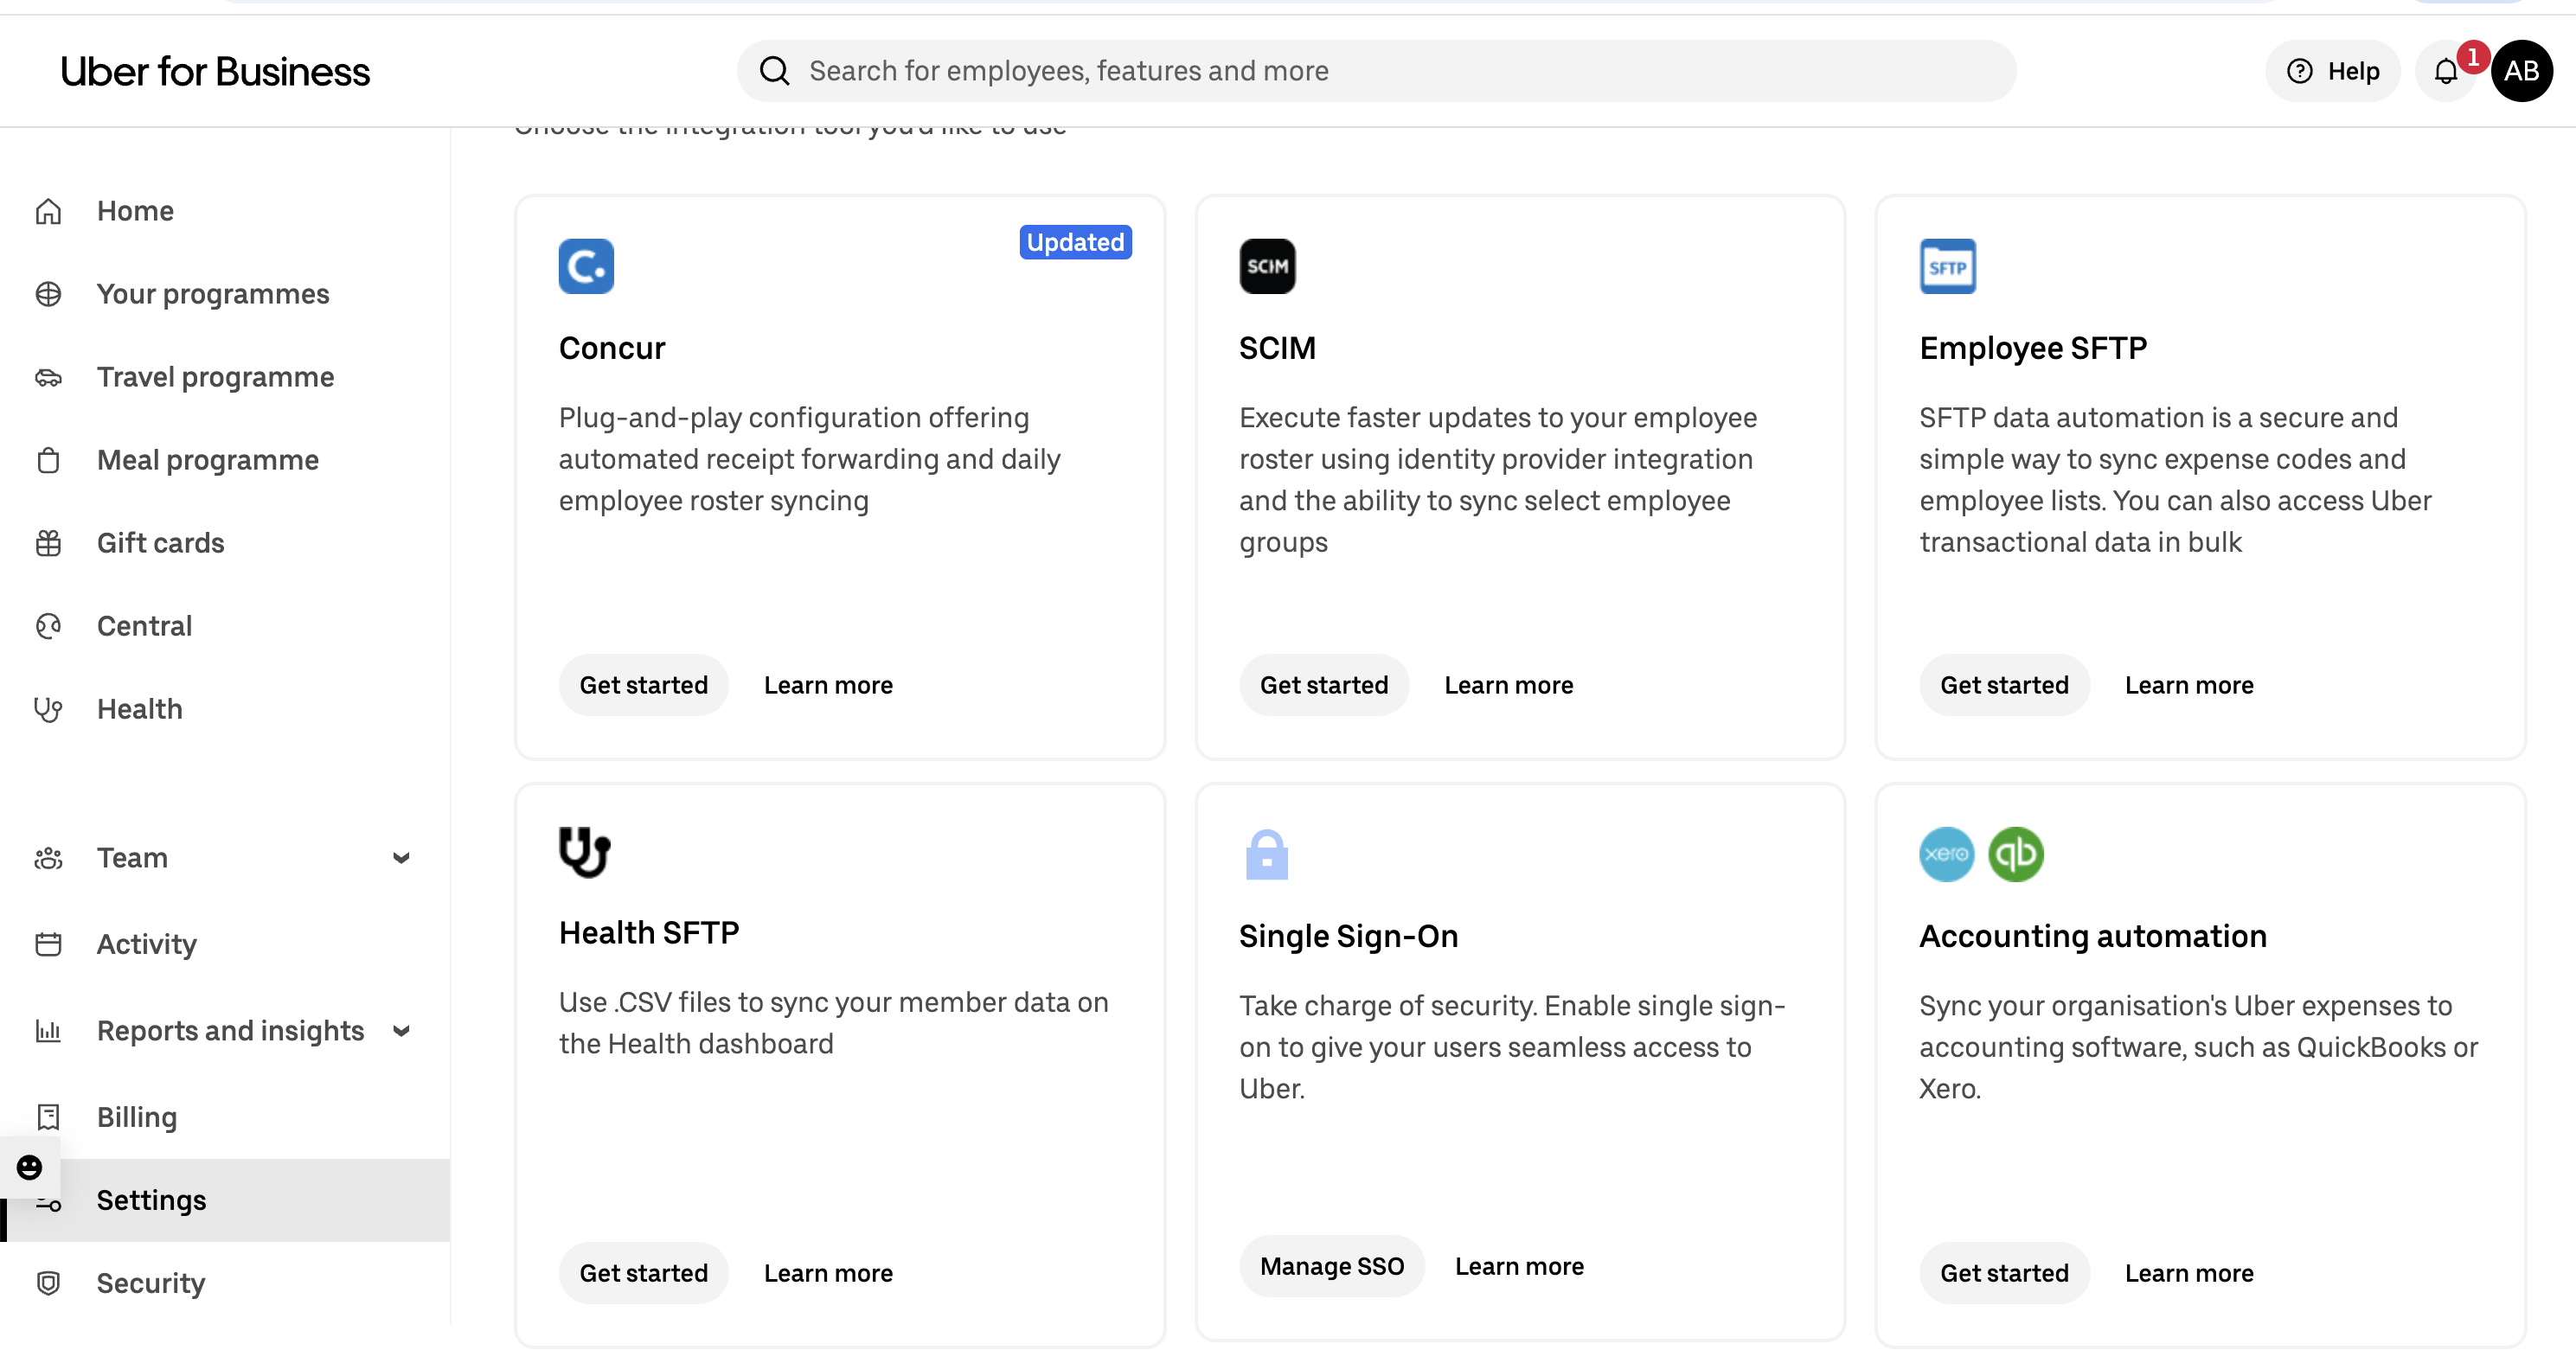Click the Concur logo icon

pos(586,266)
